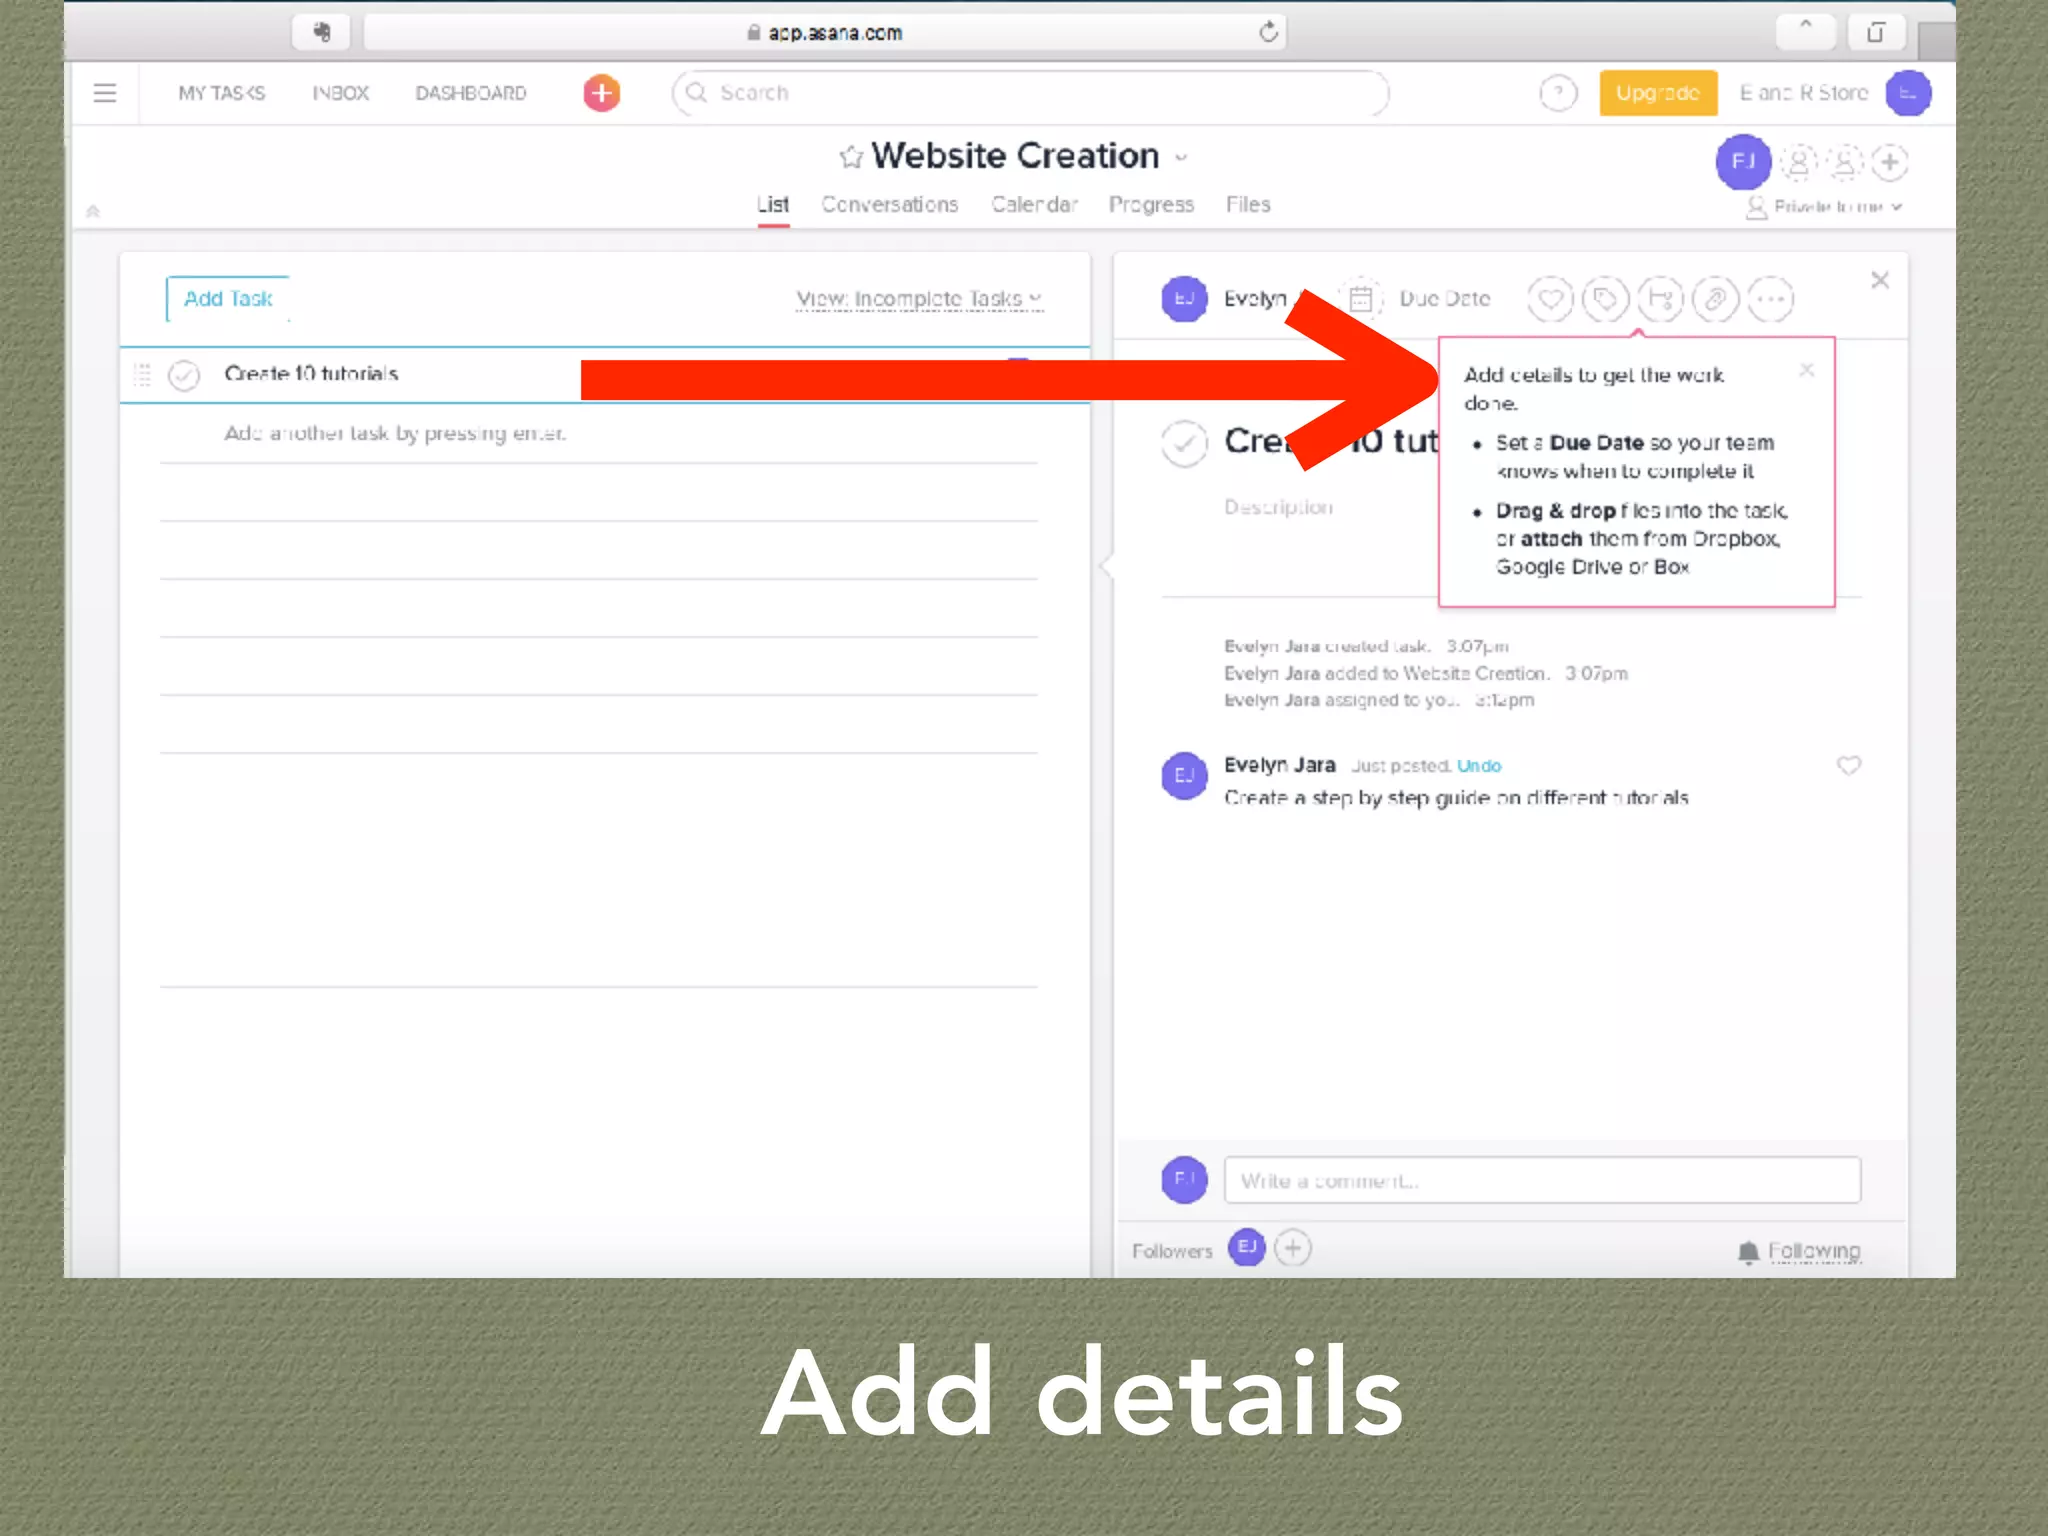Open the Website Creation title dropdown arrow
Viewport: 2048px width, 1536px height.
[x=1182, y=158]
